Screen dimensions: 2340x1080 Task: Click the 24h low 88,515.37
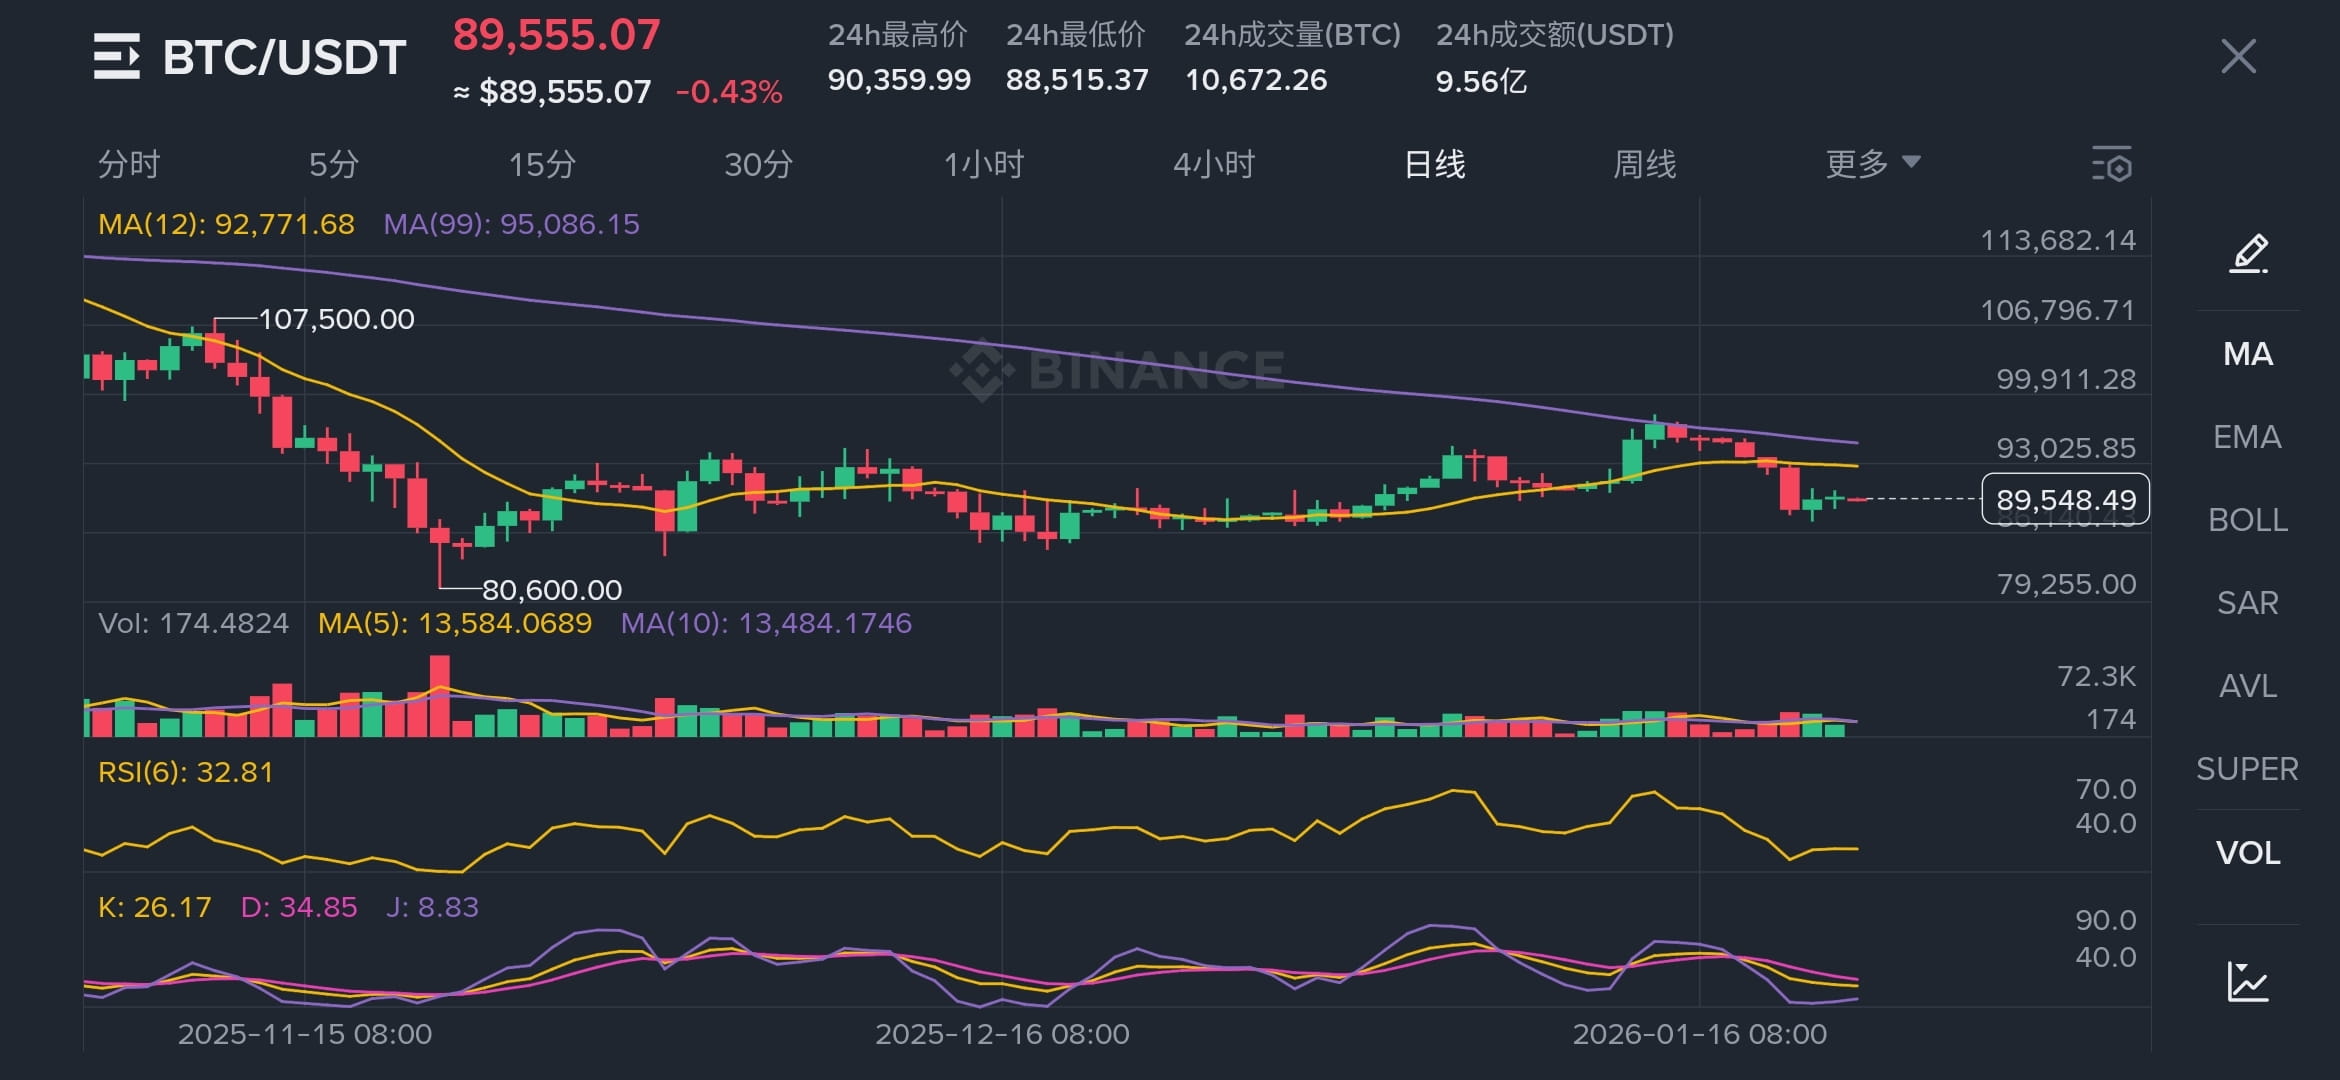(1077, 80)
